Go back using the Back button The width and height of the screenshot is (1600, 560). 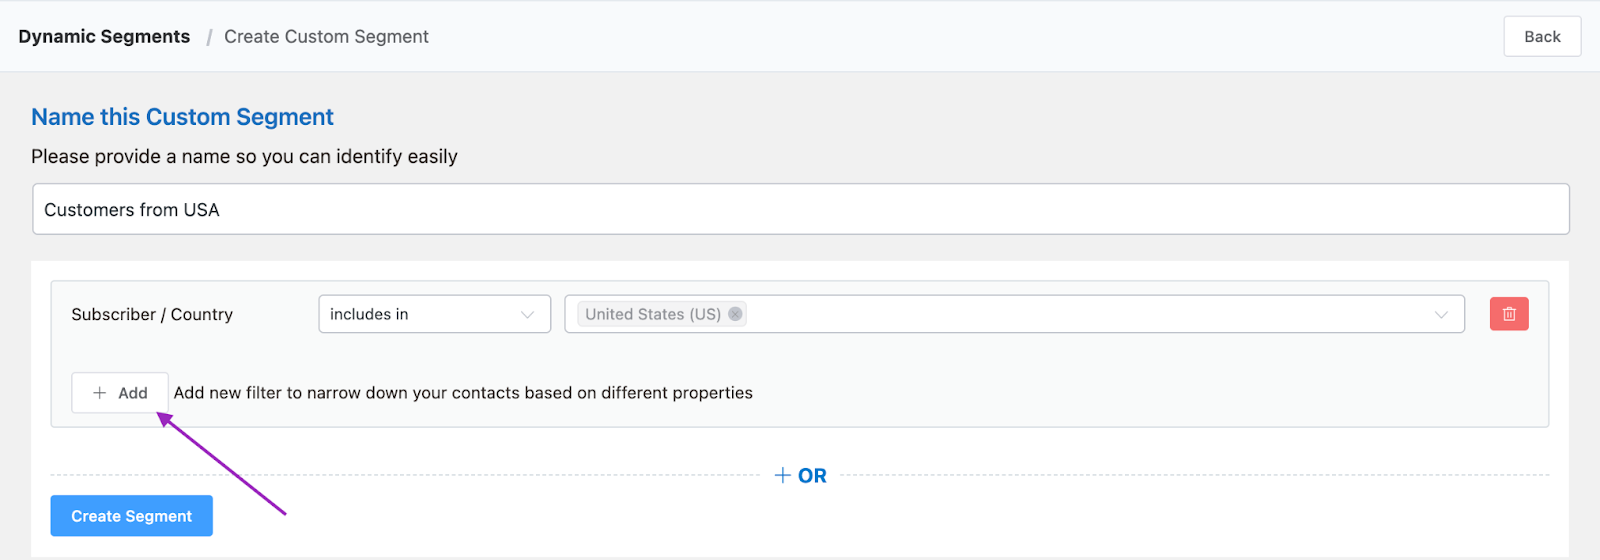click(x=1542, y=37)
